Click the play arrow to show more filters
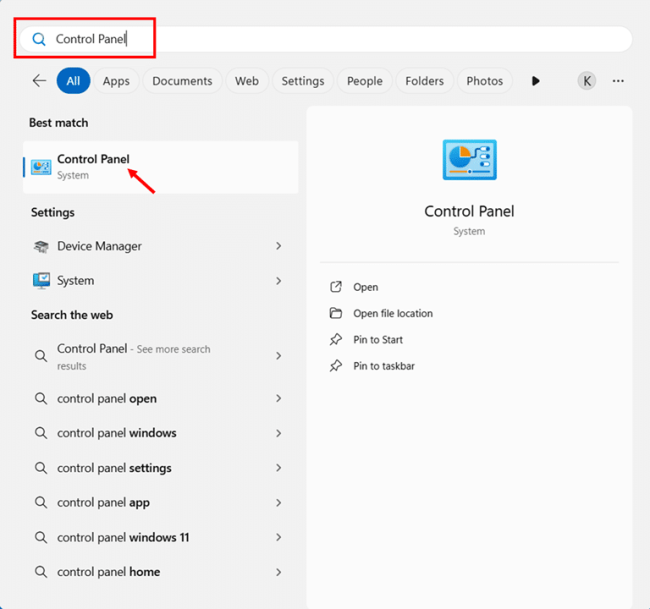 536,81
